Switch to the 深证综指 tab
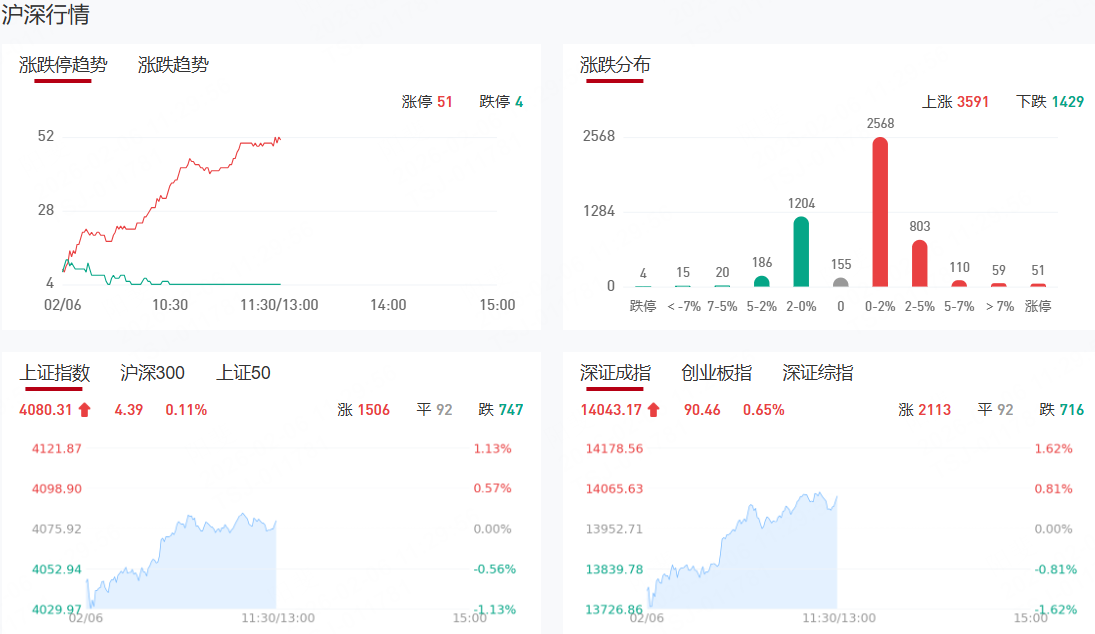This screenshot has width=1095, height=634. coord(818,373)
